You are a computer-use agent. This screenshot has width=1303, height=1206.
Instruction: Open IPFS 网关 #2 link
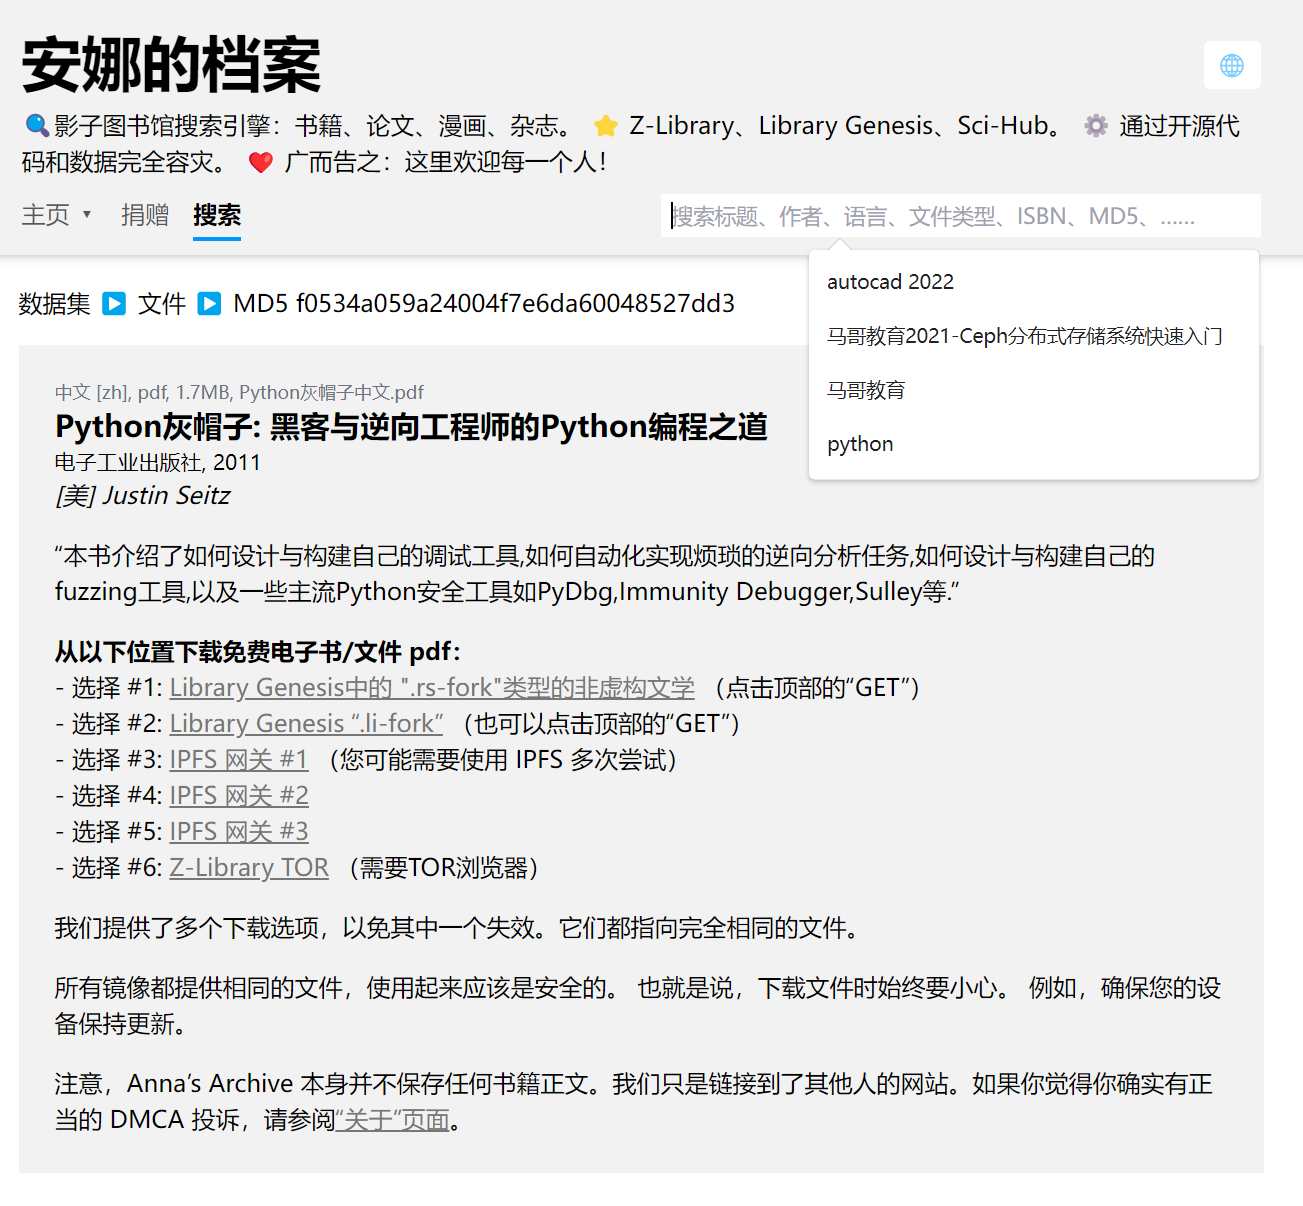point(239,796)
